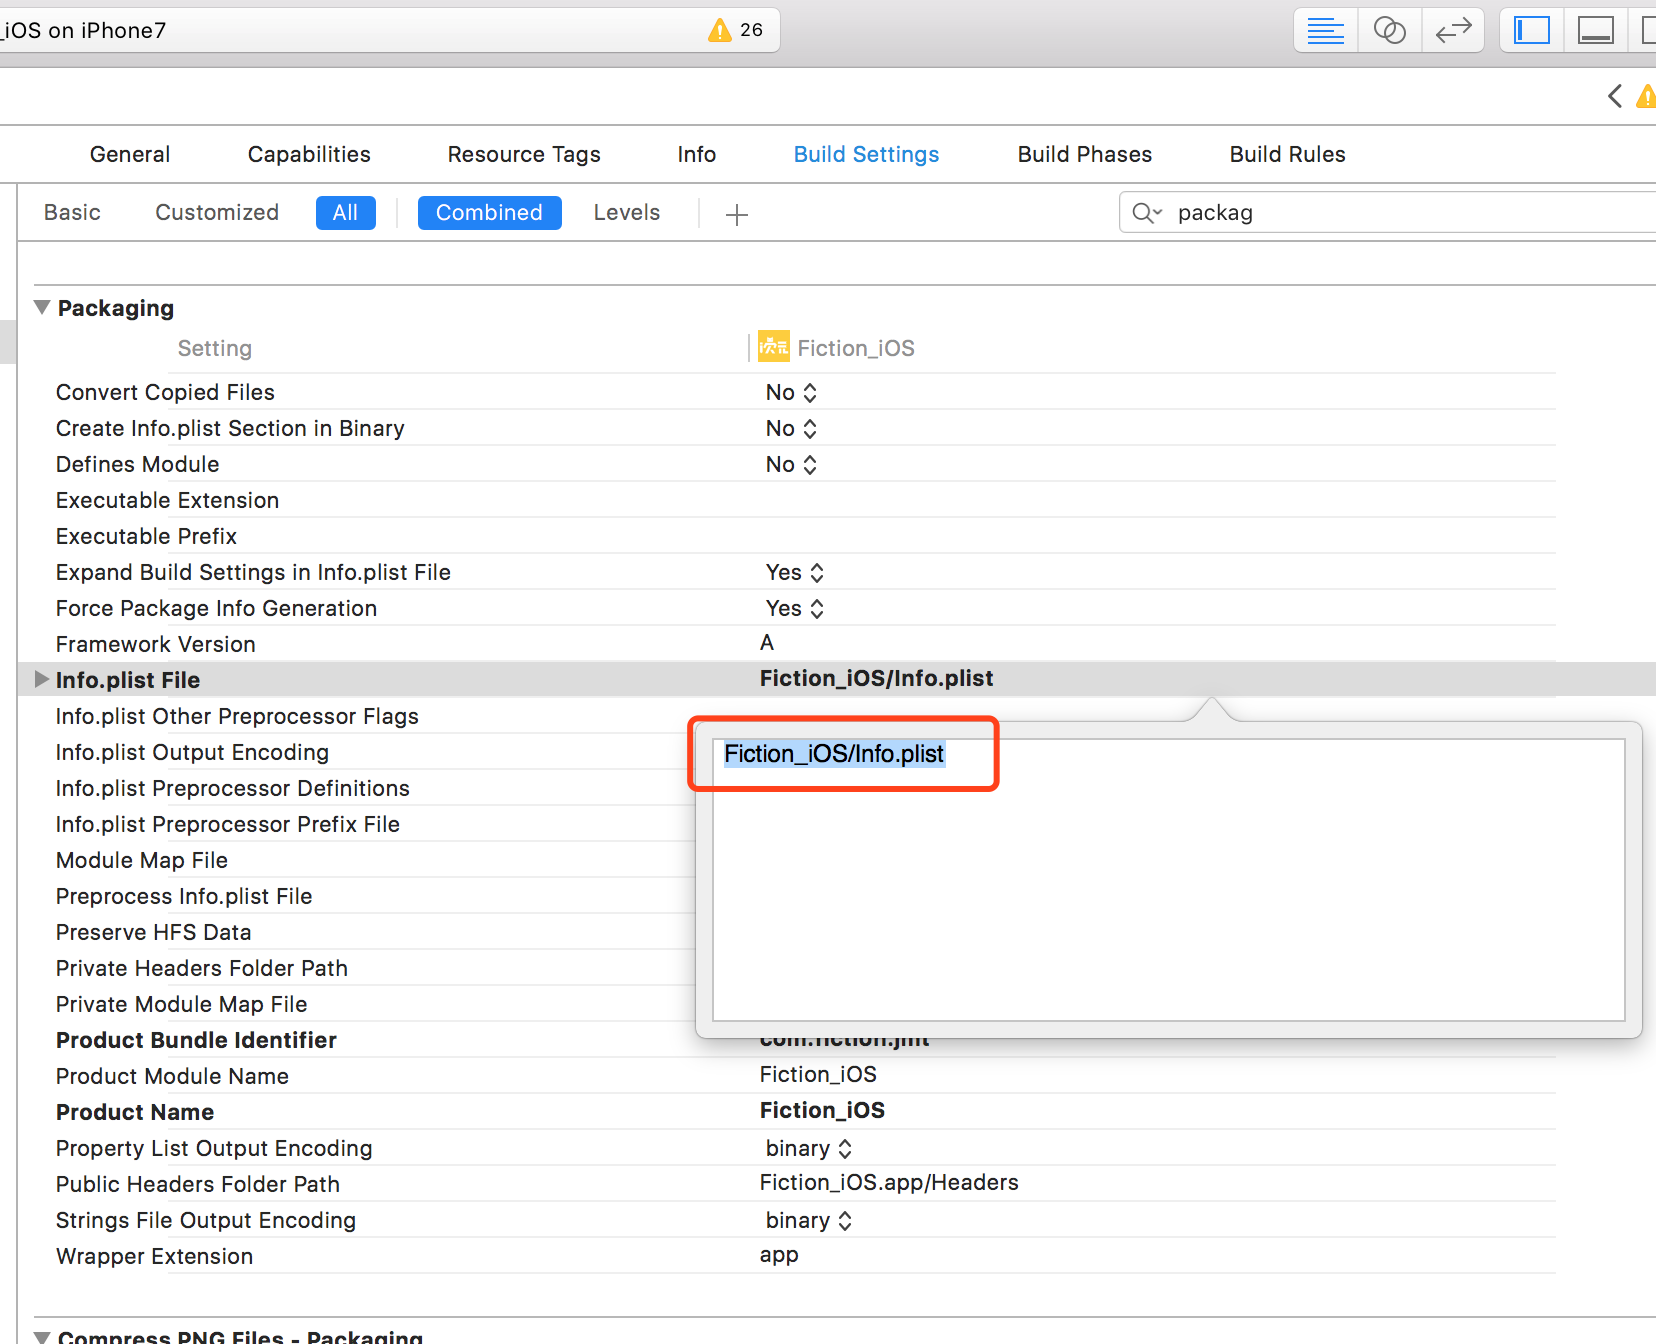Click the search magnifier icon
Screen dimensions: 1656x1344
pos(1146,212)
